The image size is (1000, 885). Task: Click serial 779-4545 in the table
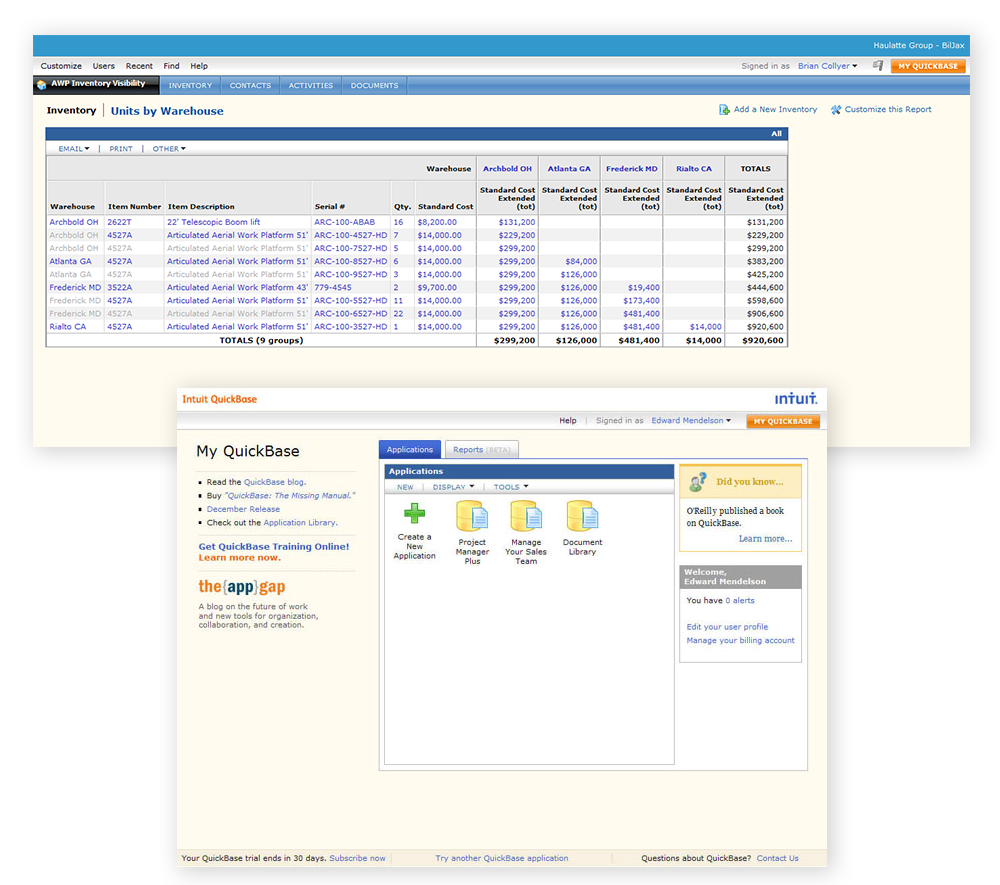click(332, 288)
